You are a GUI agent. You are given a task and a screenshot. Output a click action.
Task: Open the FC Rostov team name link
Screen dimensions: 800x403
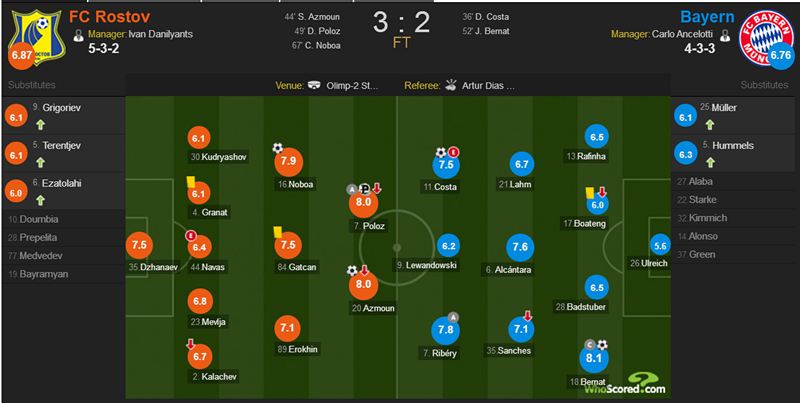(x=109, y=17)
